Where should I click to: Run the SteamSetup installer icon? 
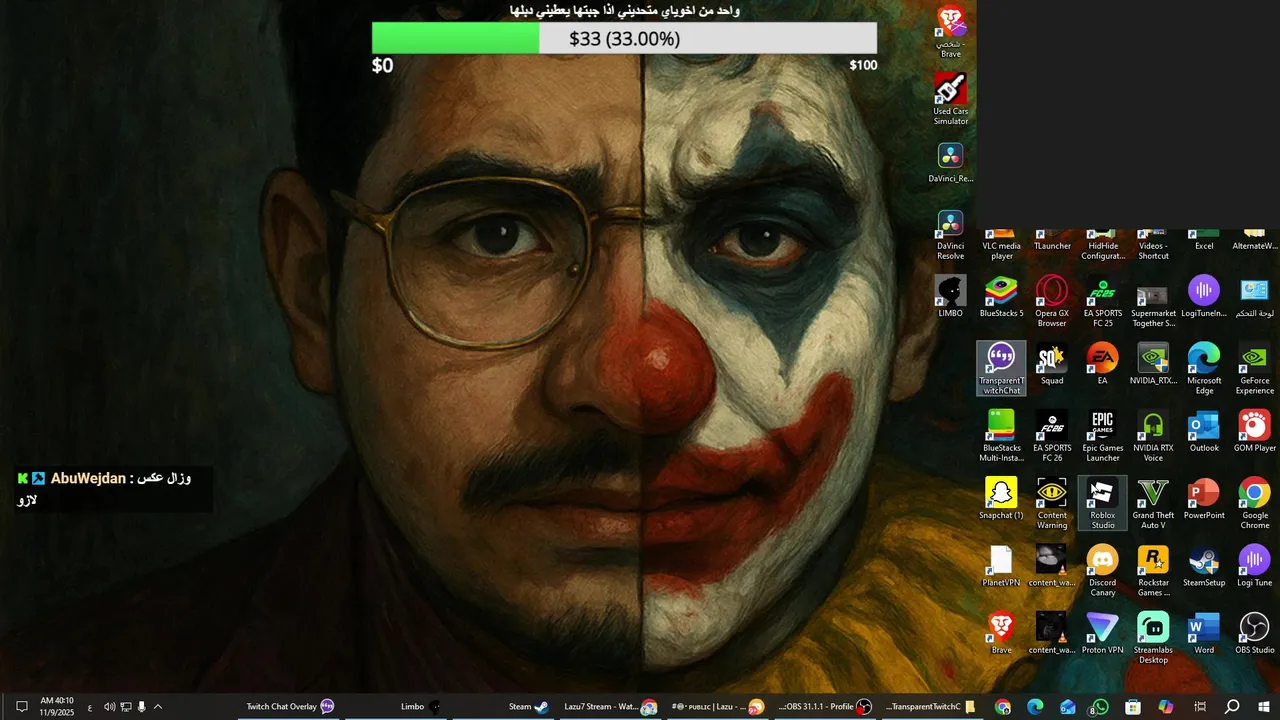coord(1204,566)
